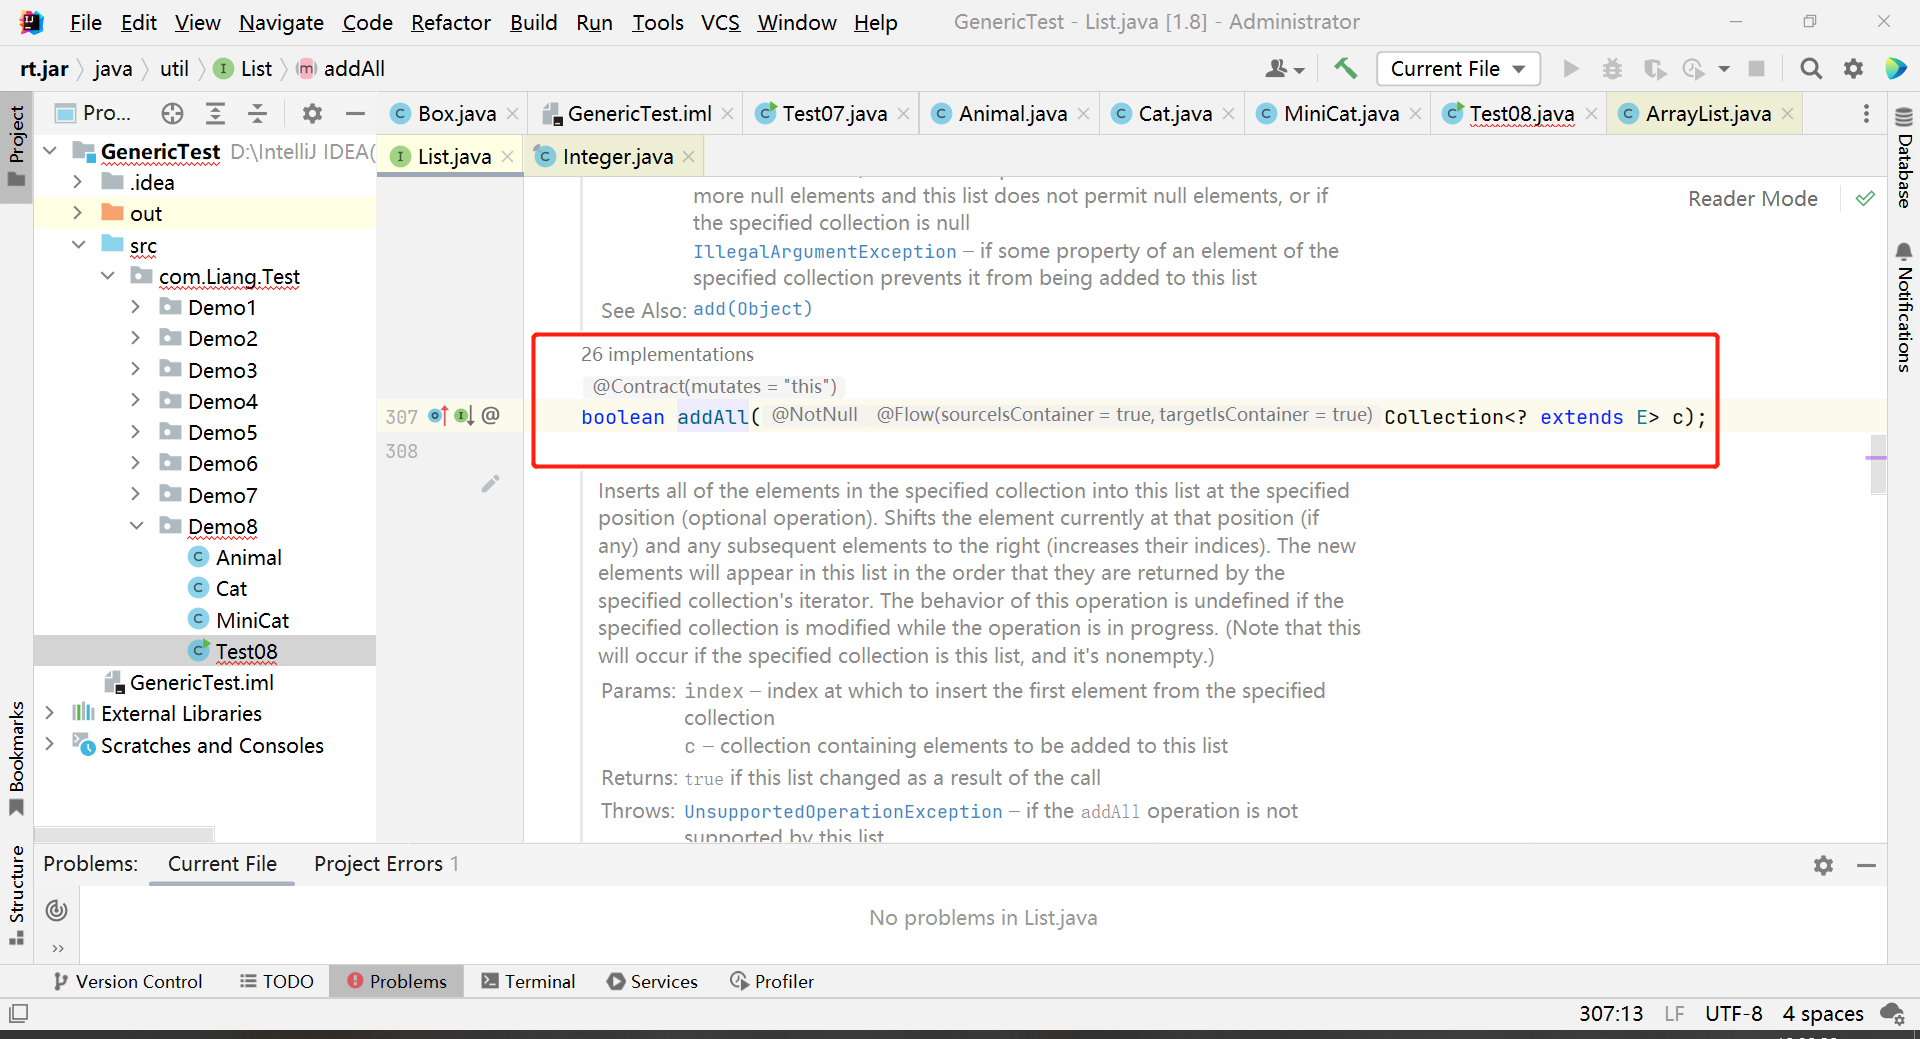Click the Build project hammer icon
This screenshot has height=1039, width=1920.
(1345, 68)
